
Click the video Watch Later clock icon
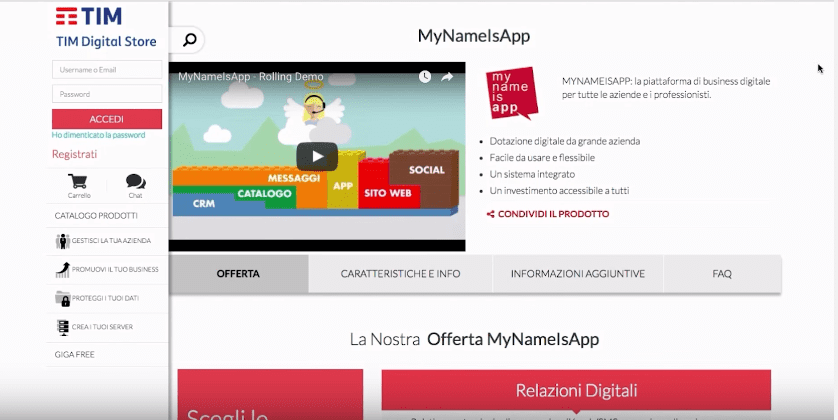tap(425, 77)
